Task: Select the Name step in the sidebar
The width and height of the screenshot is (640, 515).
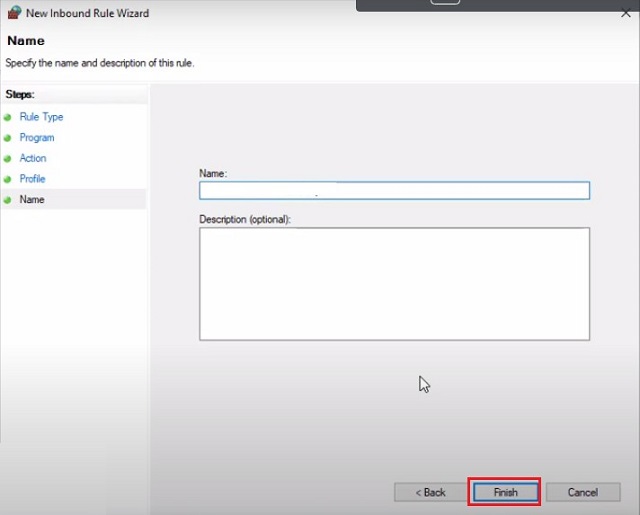Action: point(32,200)
